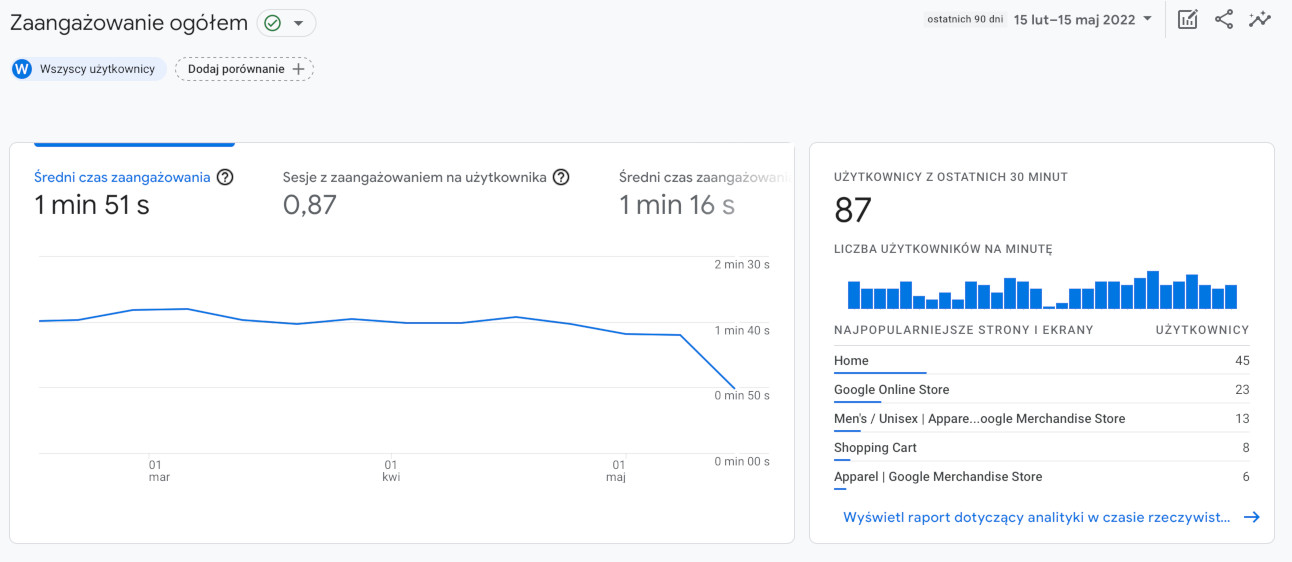The width and height of the screenshot is (1292, 562).
Task: Click the Home page row
Action: pyautogui.click(x=1042, y=361)
